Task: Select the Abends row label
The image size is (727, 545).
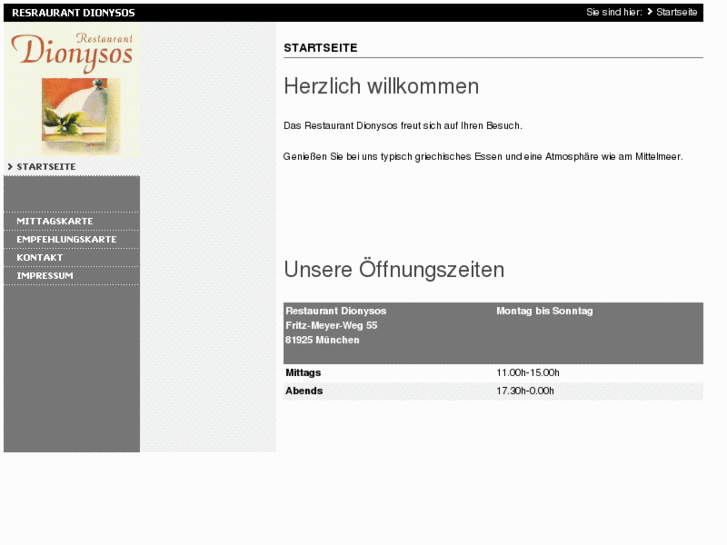Action: coord(304,391)
